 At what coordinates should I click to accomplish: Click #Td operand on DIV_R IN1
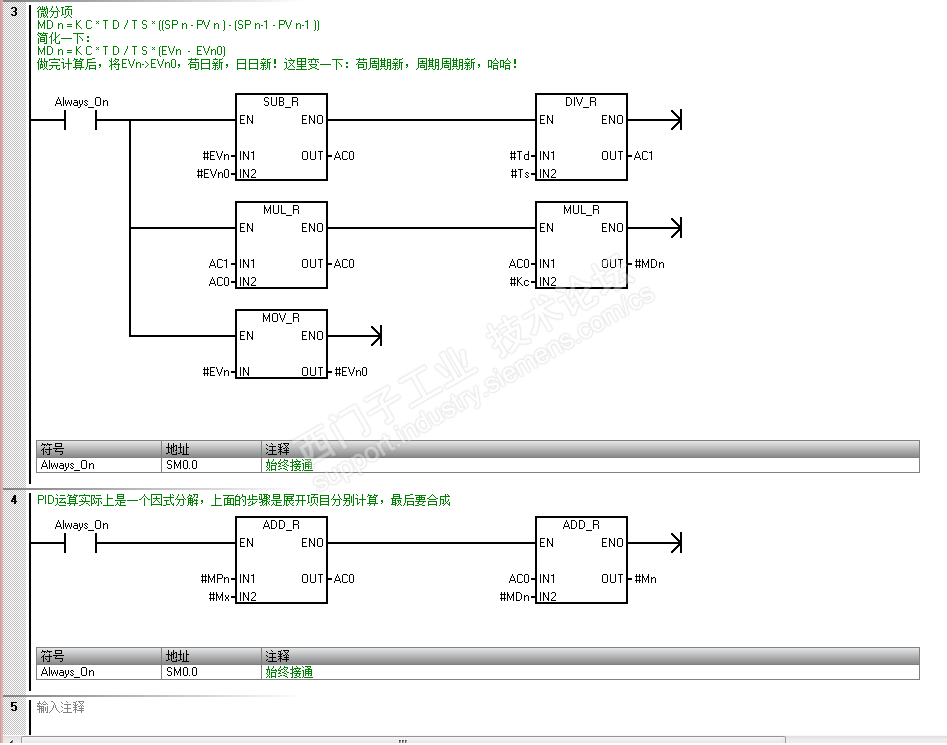tap(519, 156)
